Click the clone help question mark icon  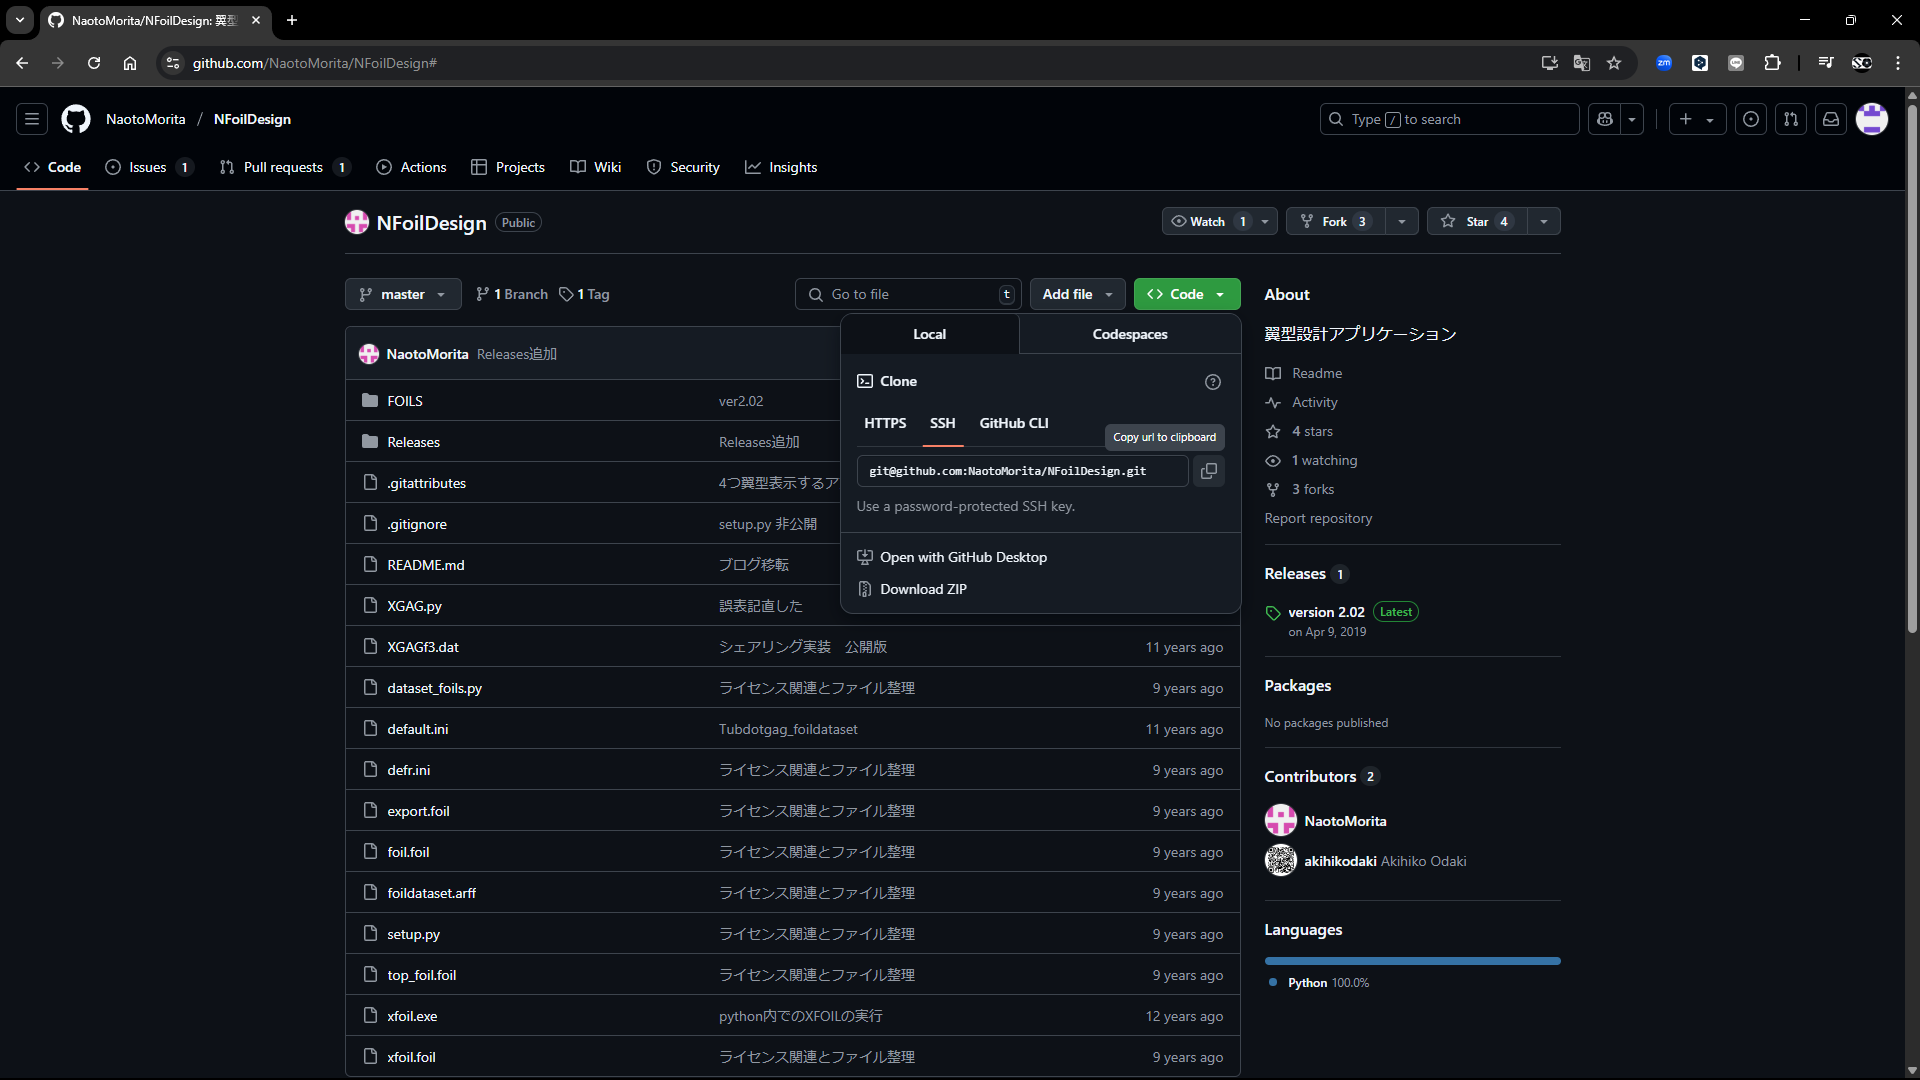click(x=1213, y=382)
